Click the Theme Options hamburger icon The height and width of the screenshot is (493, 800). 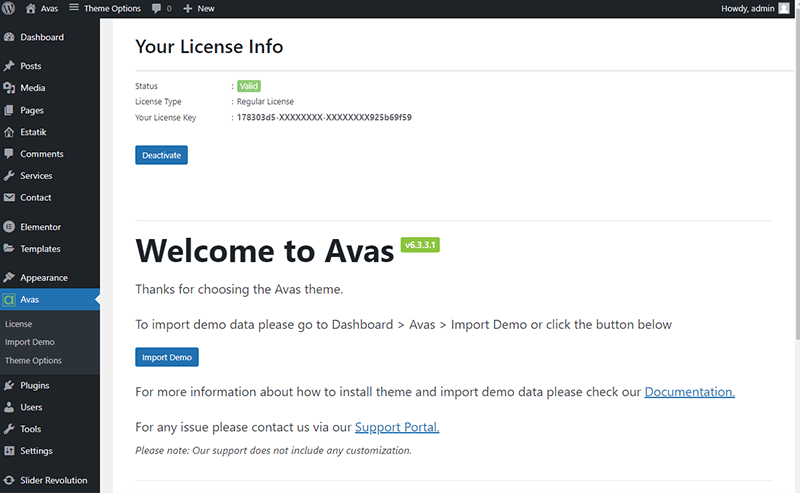click(x=74, y=7)
